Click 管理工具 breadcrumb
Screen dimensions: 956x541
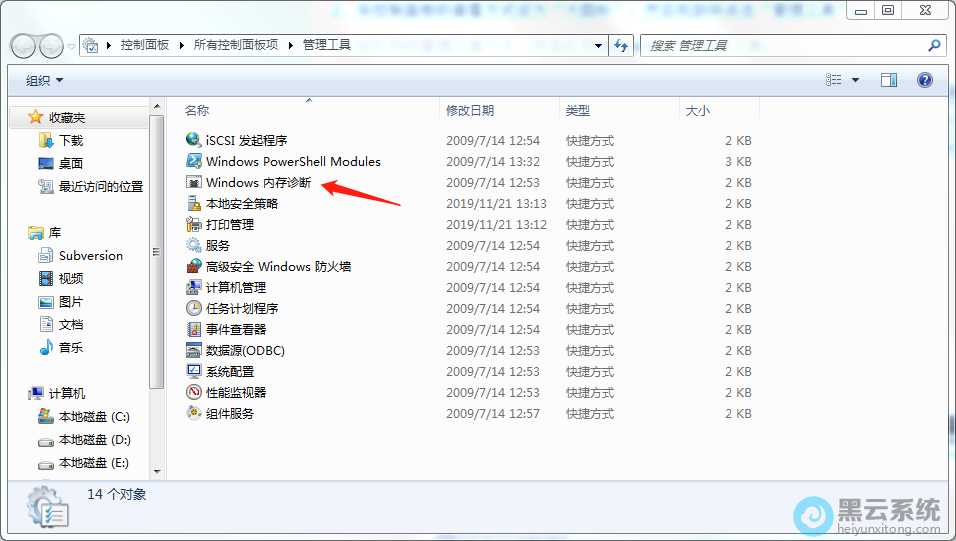(x=327, y=45)
